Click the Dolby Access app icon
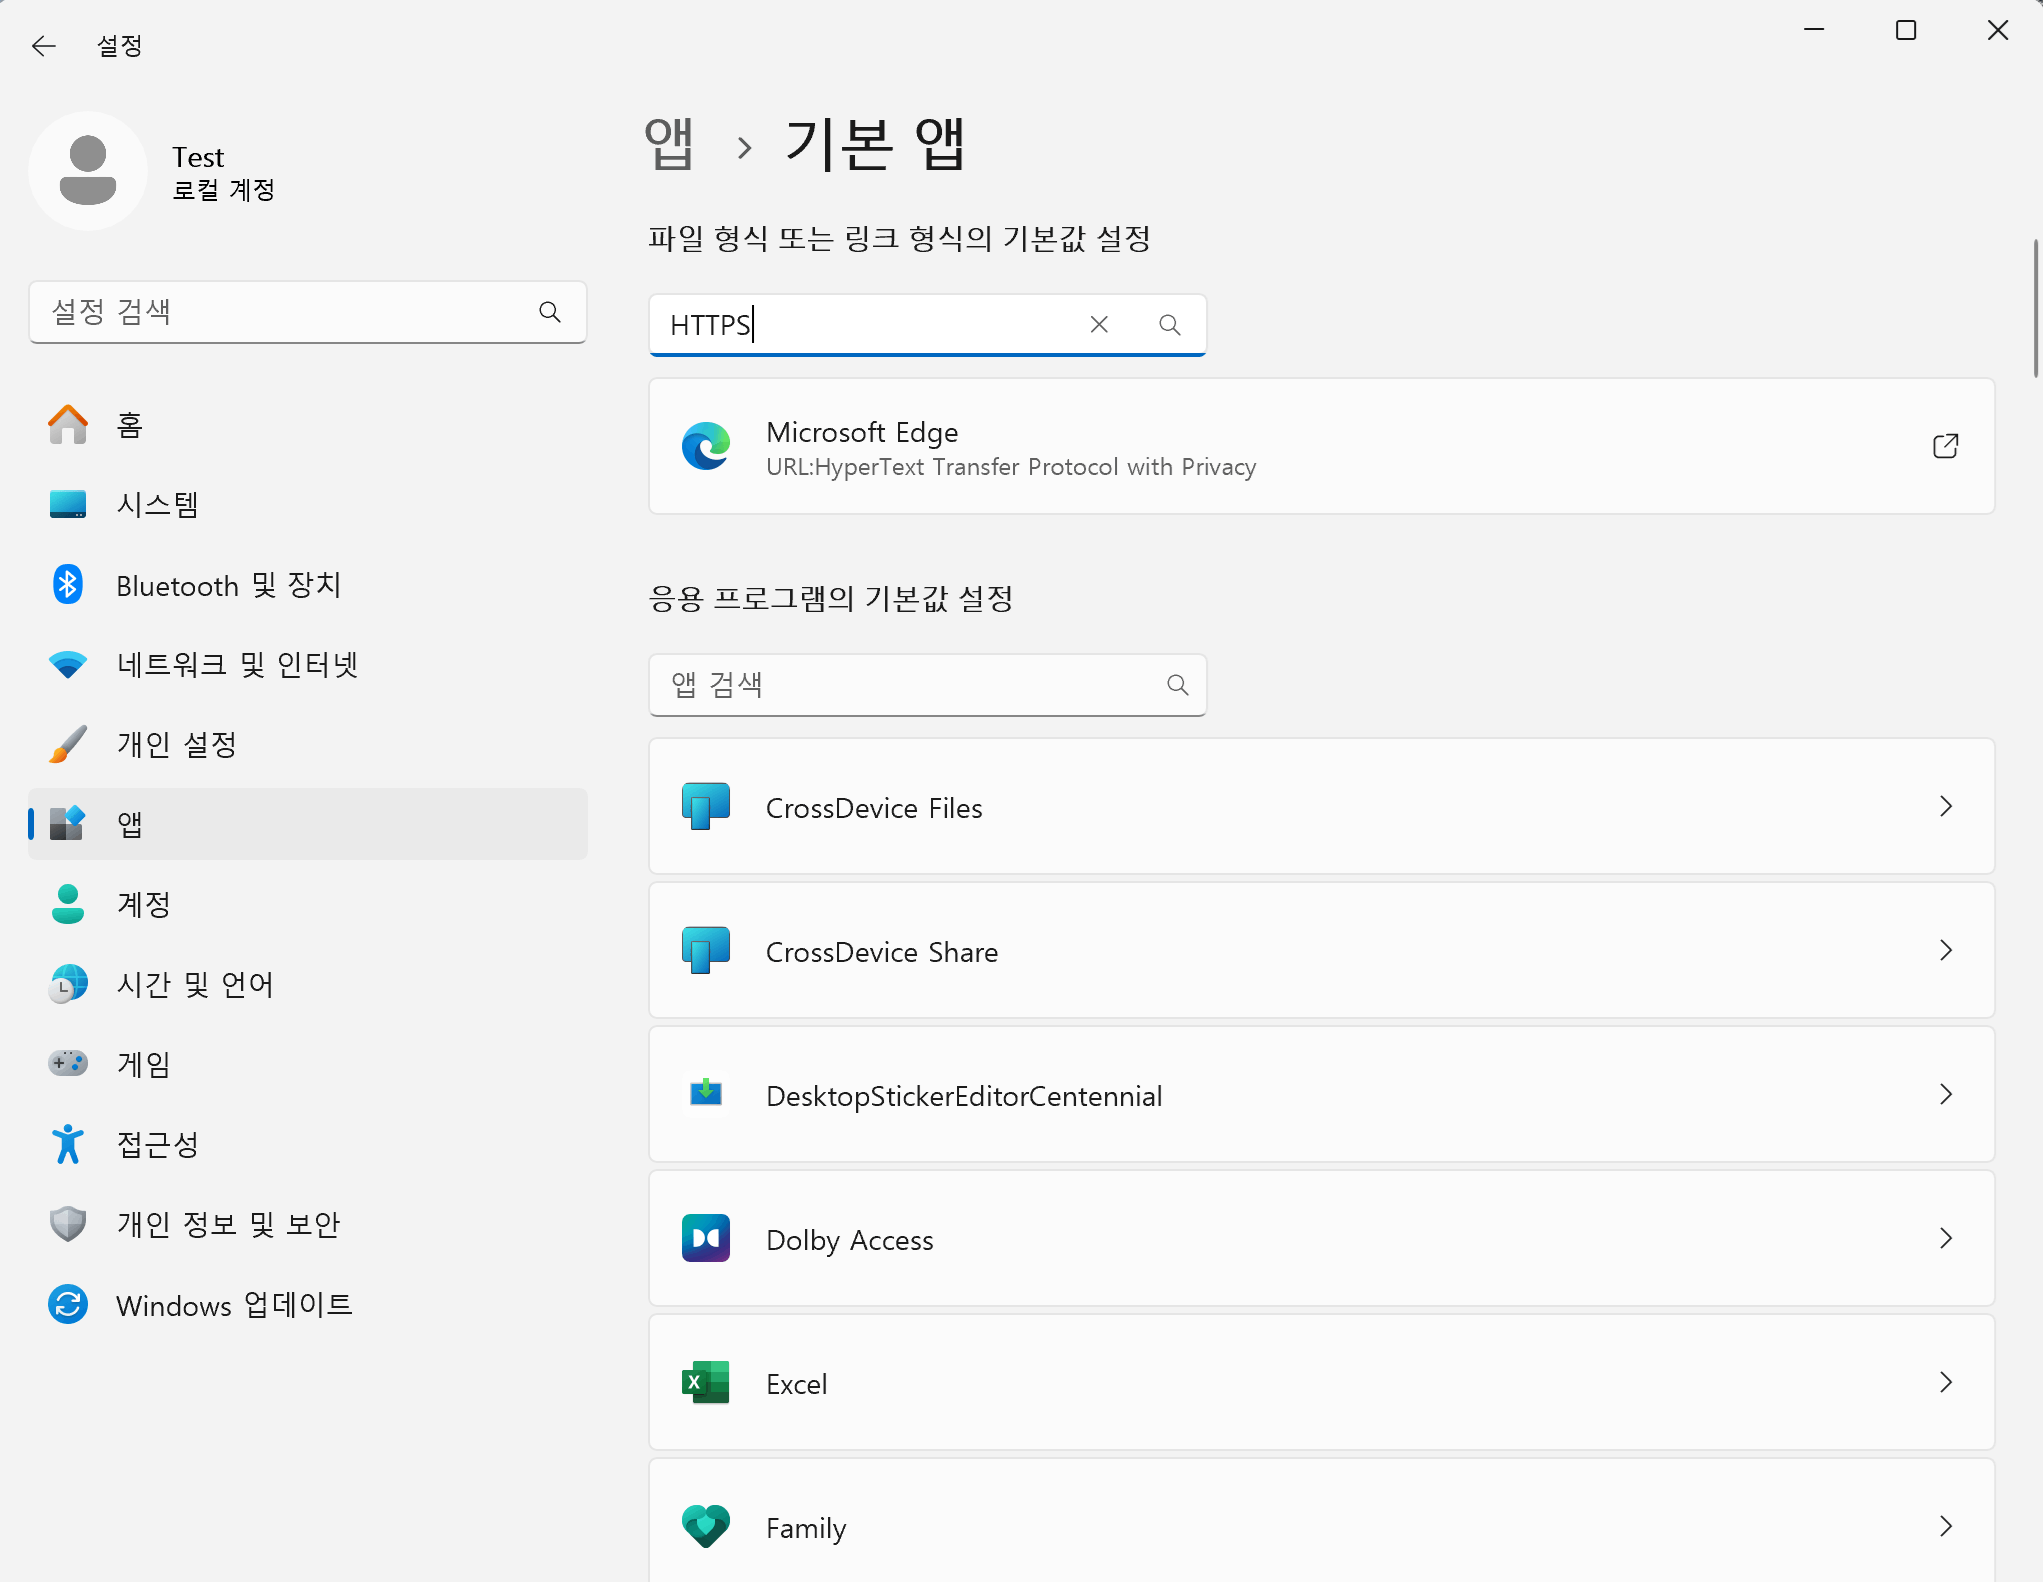The height and width of the screenshot is (1583, 2044). [705, 1239]
